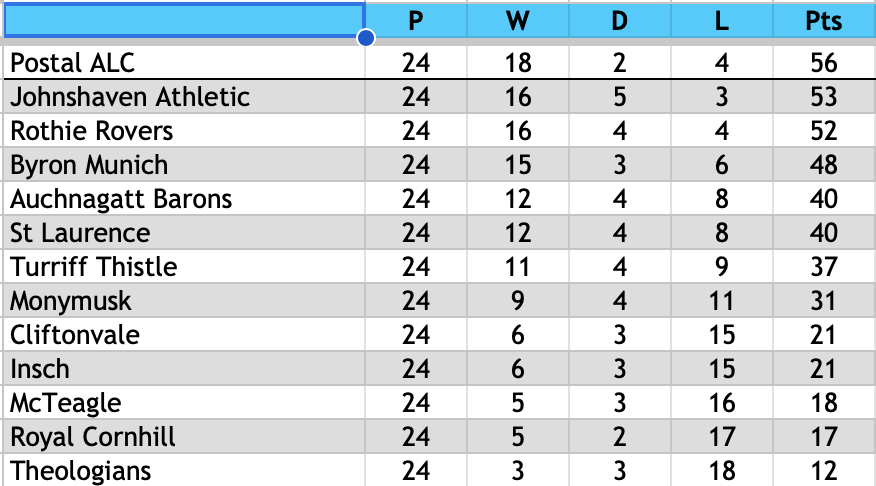Select the Byron Munich cell

click(x=184, y=165)
